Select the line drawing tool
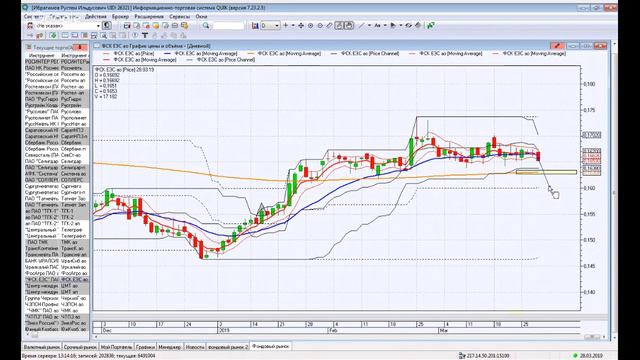640x360 pixels. click(x=361, y=26)
